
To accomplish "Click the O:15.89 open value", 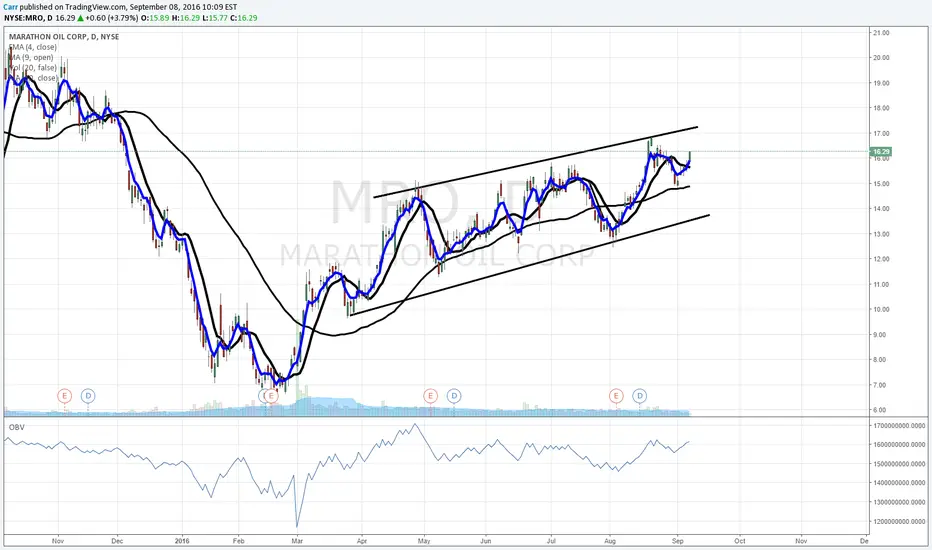I will coord(156,18).
